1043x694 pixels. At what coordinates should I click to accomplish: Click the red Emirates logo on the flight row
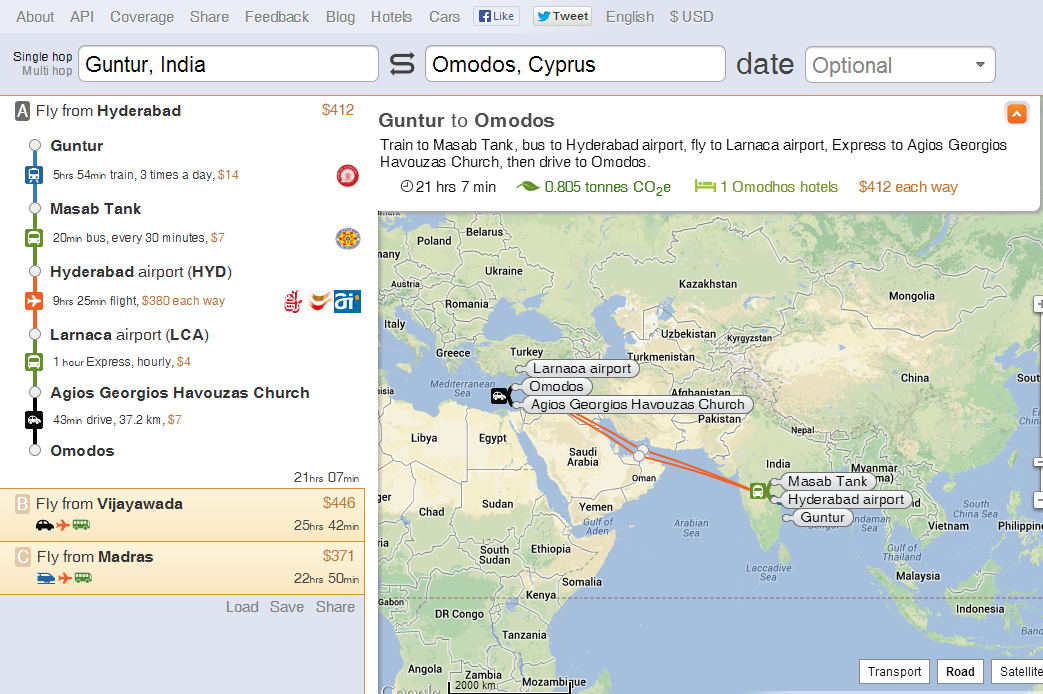(x=293, y=301)
